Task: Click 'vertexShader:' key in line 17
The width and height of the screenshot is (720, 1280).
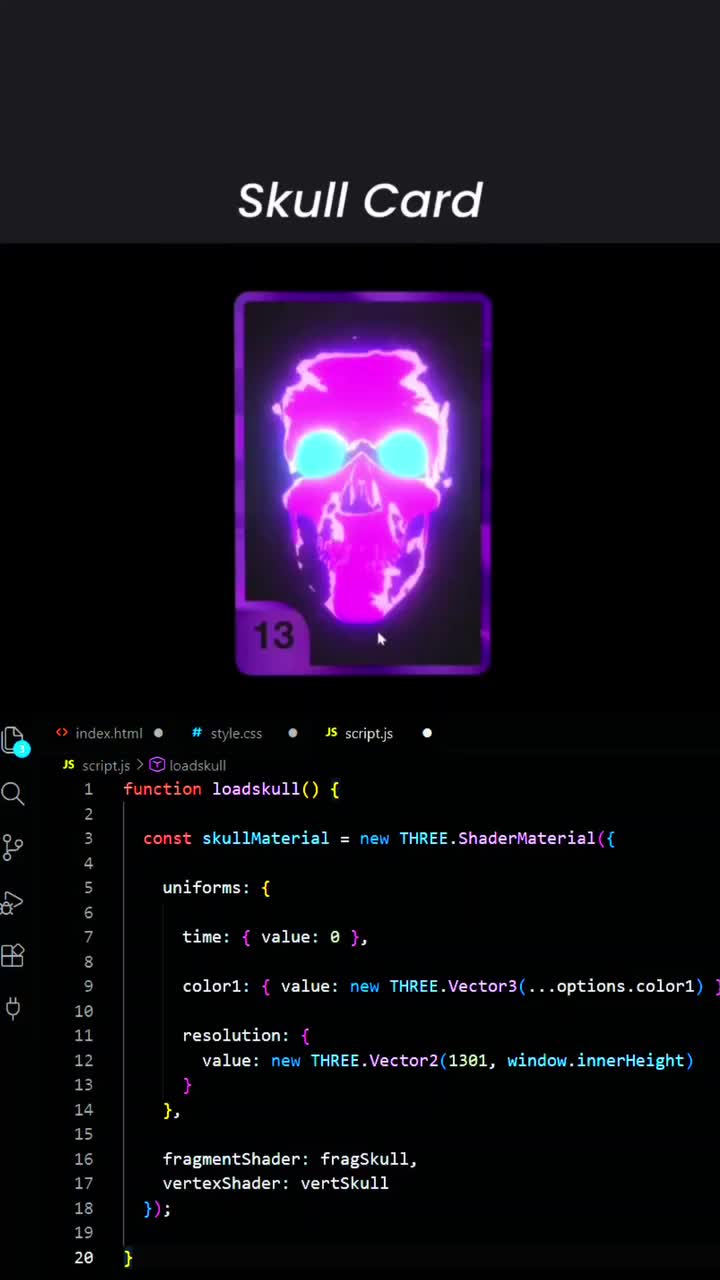Action: point(227,1183)
